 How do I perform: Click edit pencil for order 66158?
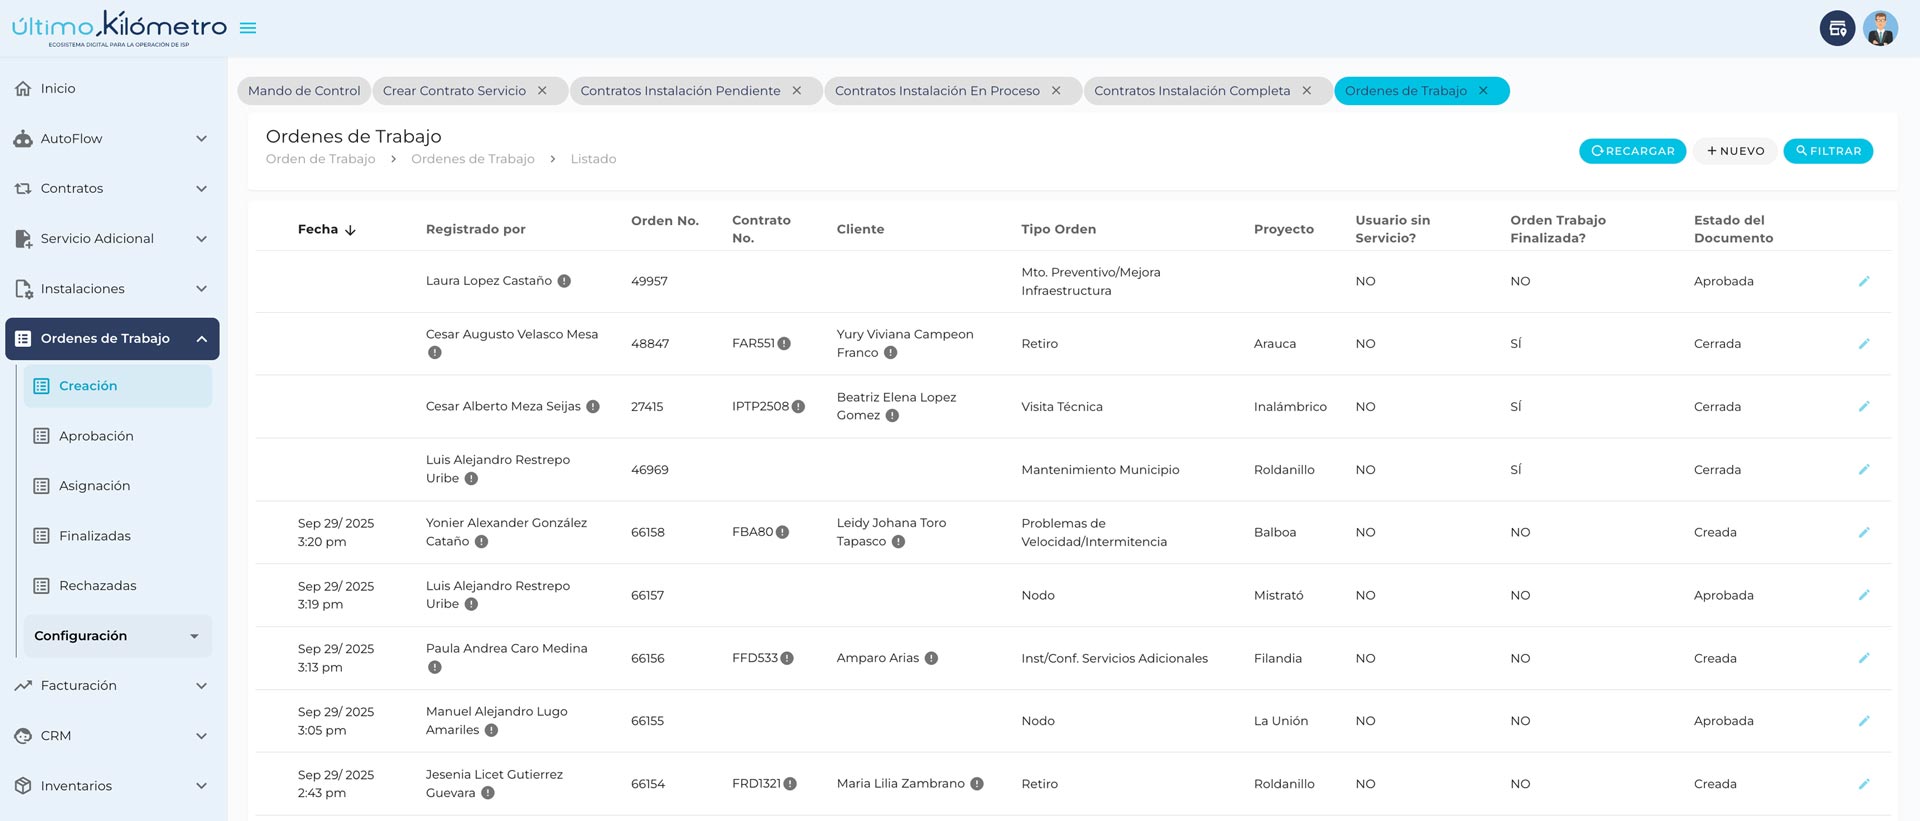[1863, 533]
